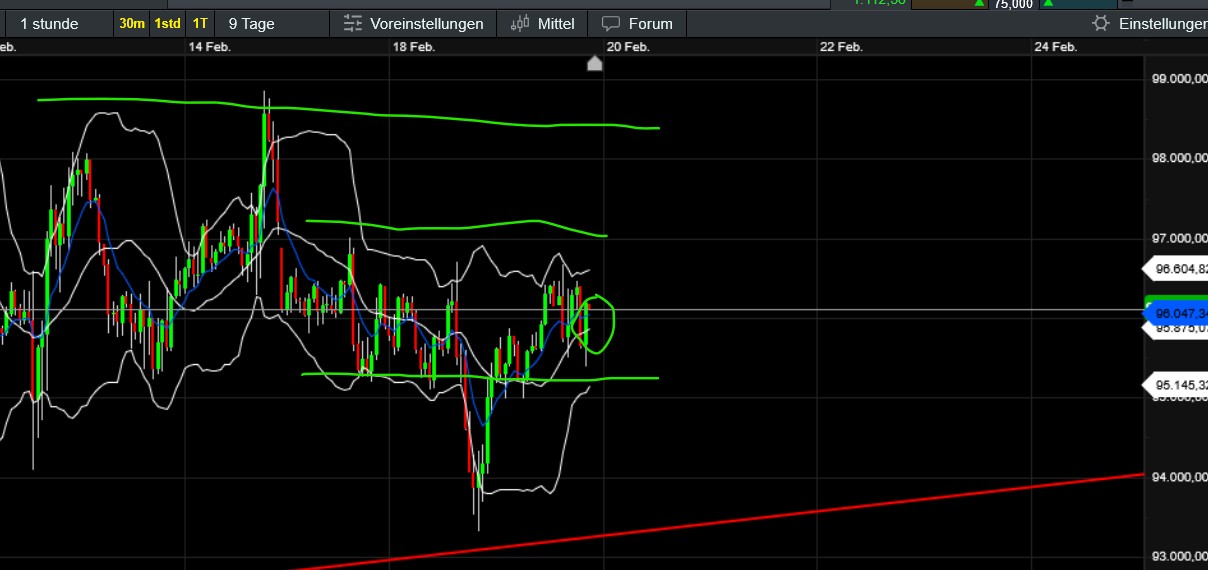This screenshot has width=1208, height=570.
Task: Click the 96.604,82 price tag
Action: tap(1176, 269)
